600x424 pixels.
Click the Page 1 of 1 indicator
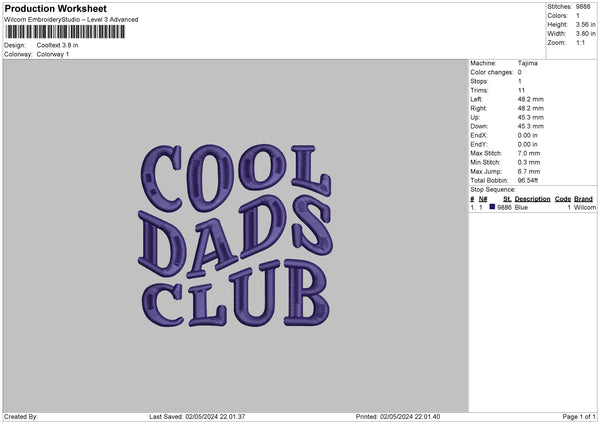pyautogui.click(x=579, y=417)
